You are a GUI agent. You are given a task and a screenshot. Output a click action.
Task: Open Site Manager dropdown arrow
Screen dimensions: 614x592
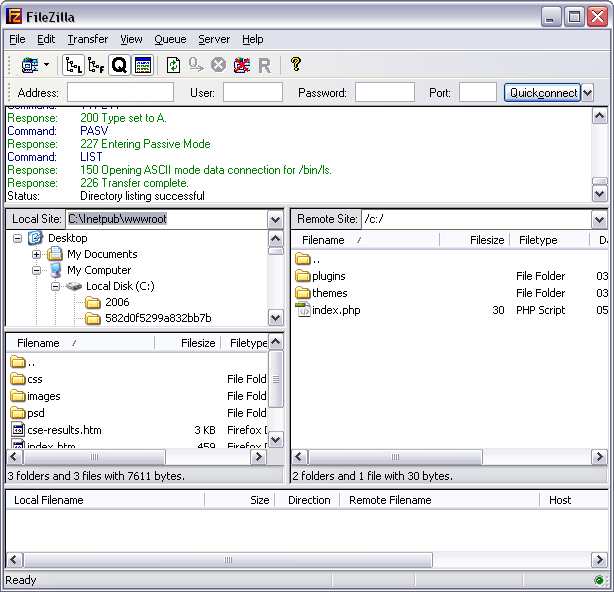pos(47,65)
